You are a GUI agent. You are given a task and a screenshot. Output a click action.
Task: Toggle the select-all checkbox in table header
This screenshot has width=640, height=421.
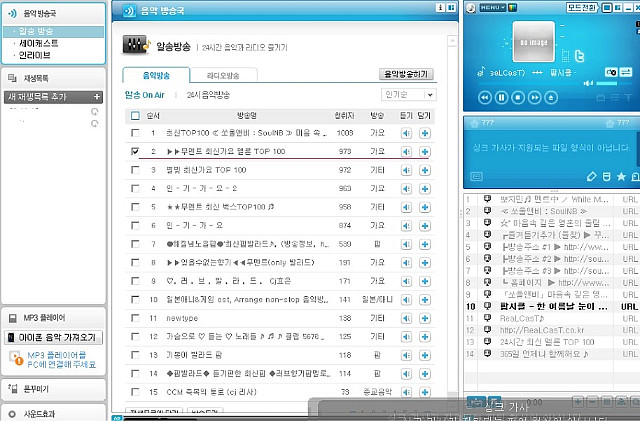pyautogui.click(x=135, y=116)
